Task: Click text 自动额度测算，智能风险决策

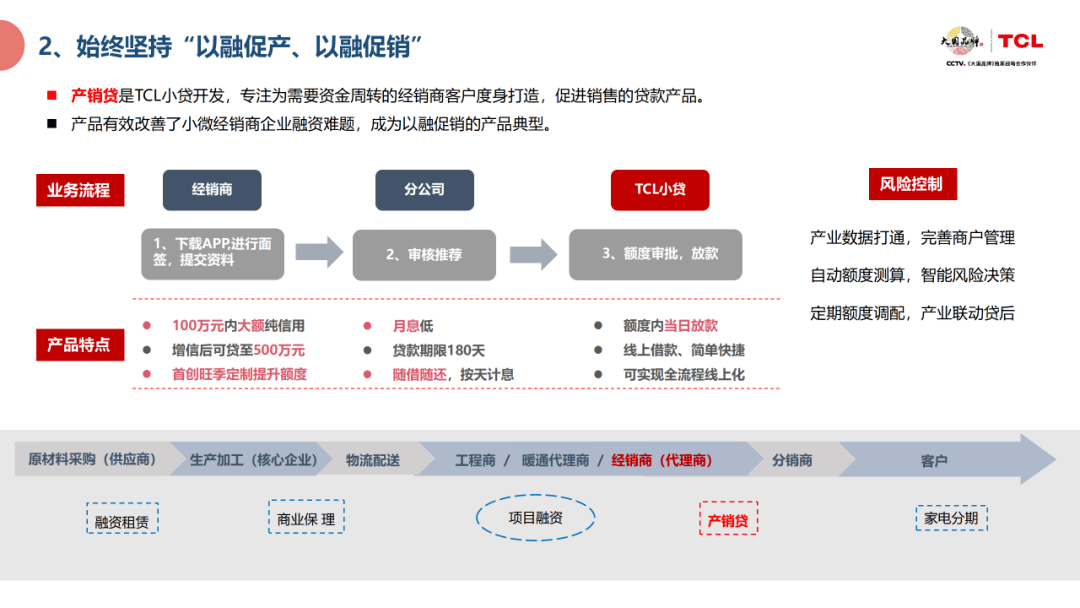Action: [912, 275]
